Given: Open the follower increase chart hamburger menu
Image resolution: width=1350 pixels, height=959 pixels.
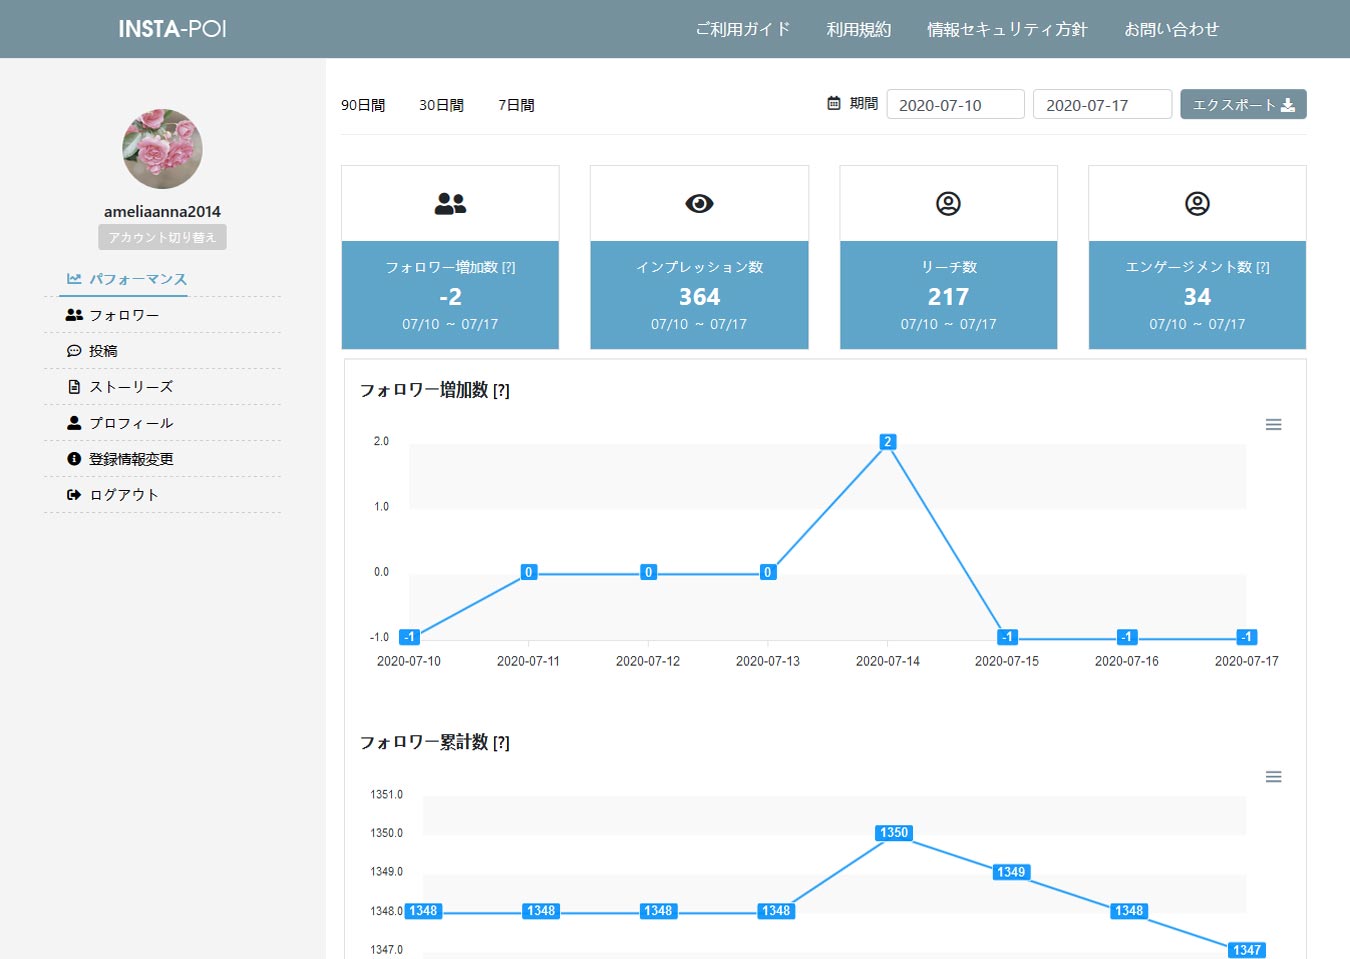Looking at the screenshot, I should point(1273,425).
